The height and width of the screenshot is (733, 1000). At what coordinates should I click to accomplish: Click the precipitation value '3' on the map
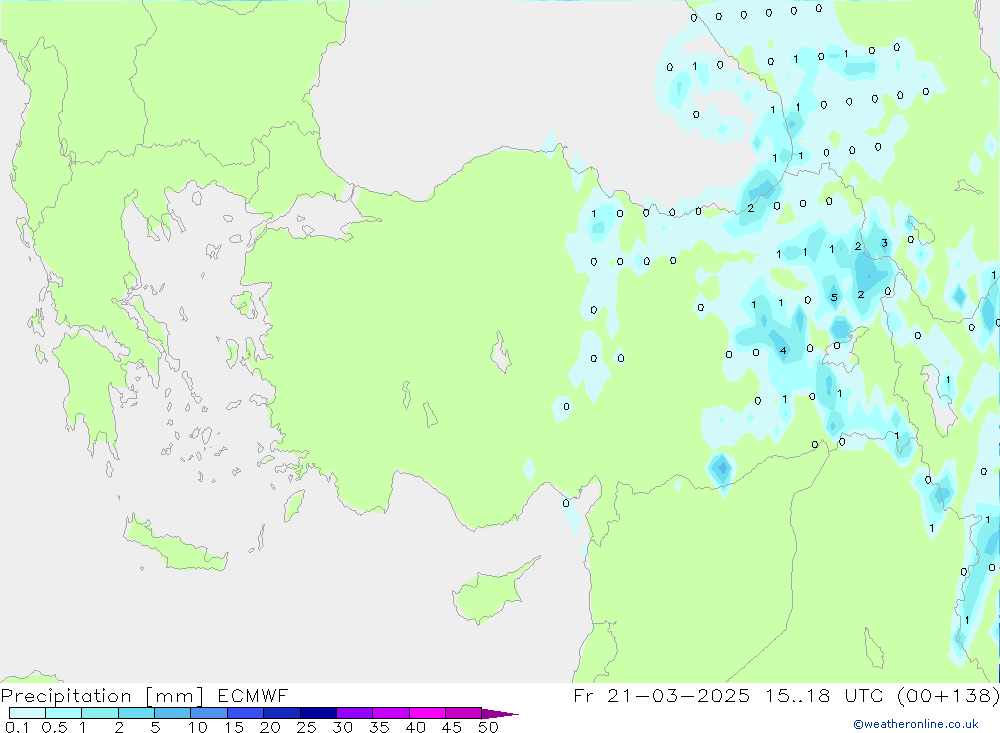(884, 243)
